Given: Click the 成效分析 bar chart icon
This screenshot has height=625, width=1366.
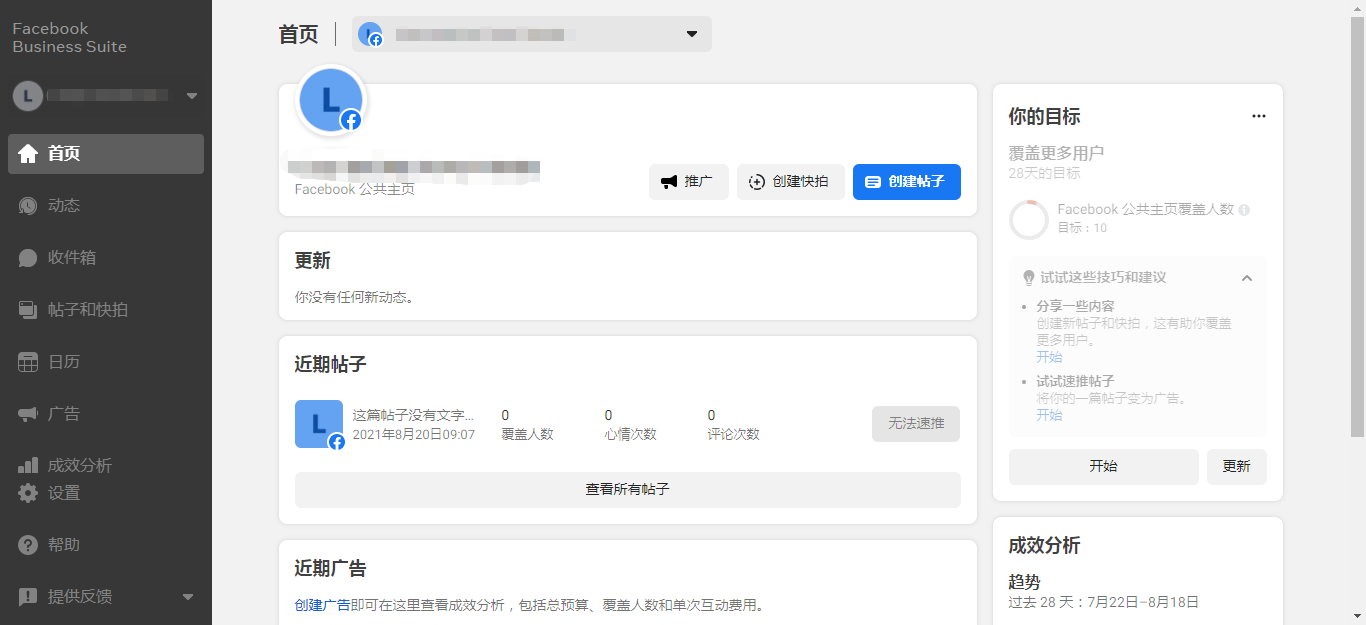Looking at the screenshot, I should pyautogui.click(x=28, y=466).
